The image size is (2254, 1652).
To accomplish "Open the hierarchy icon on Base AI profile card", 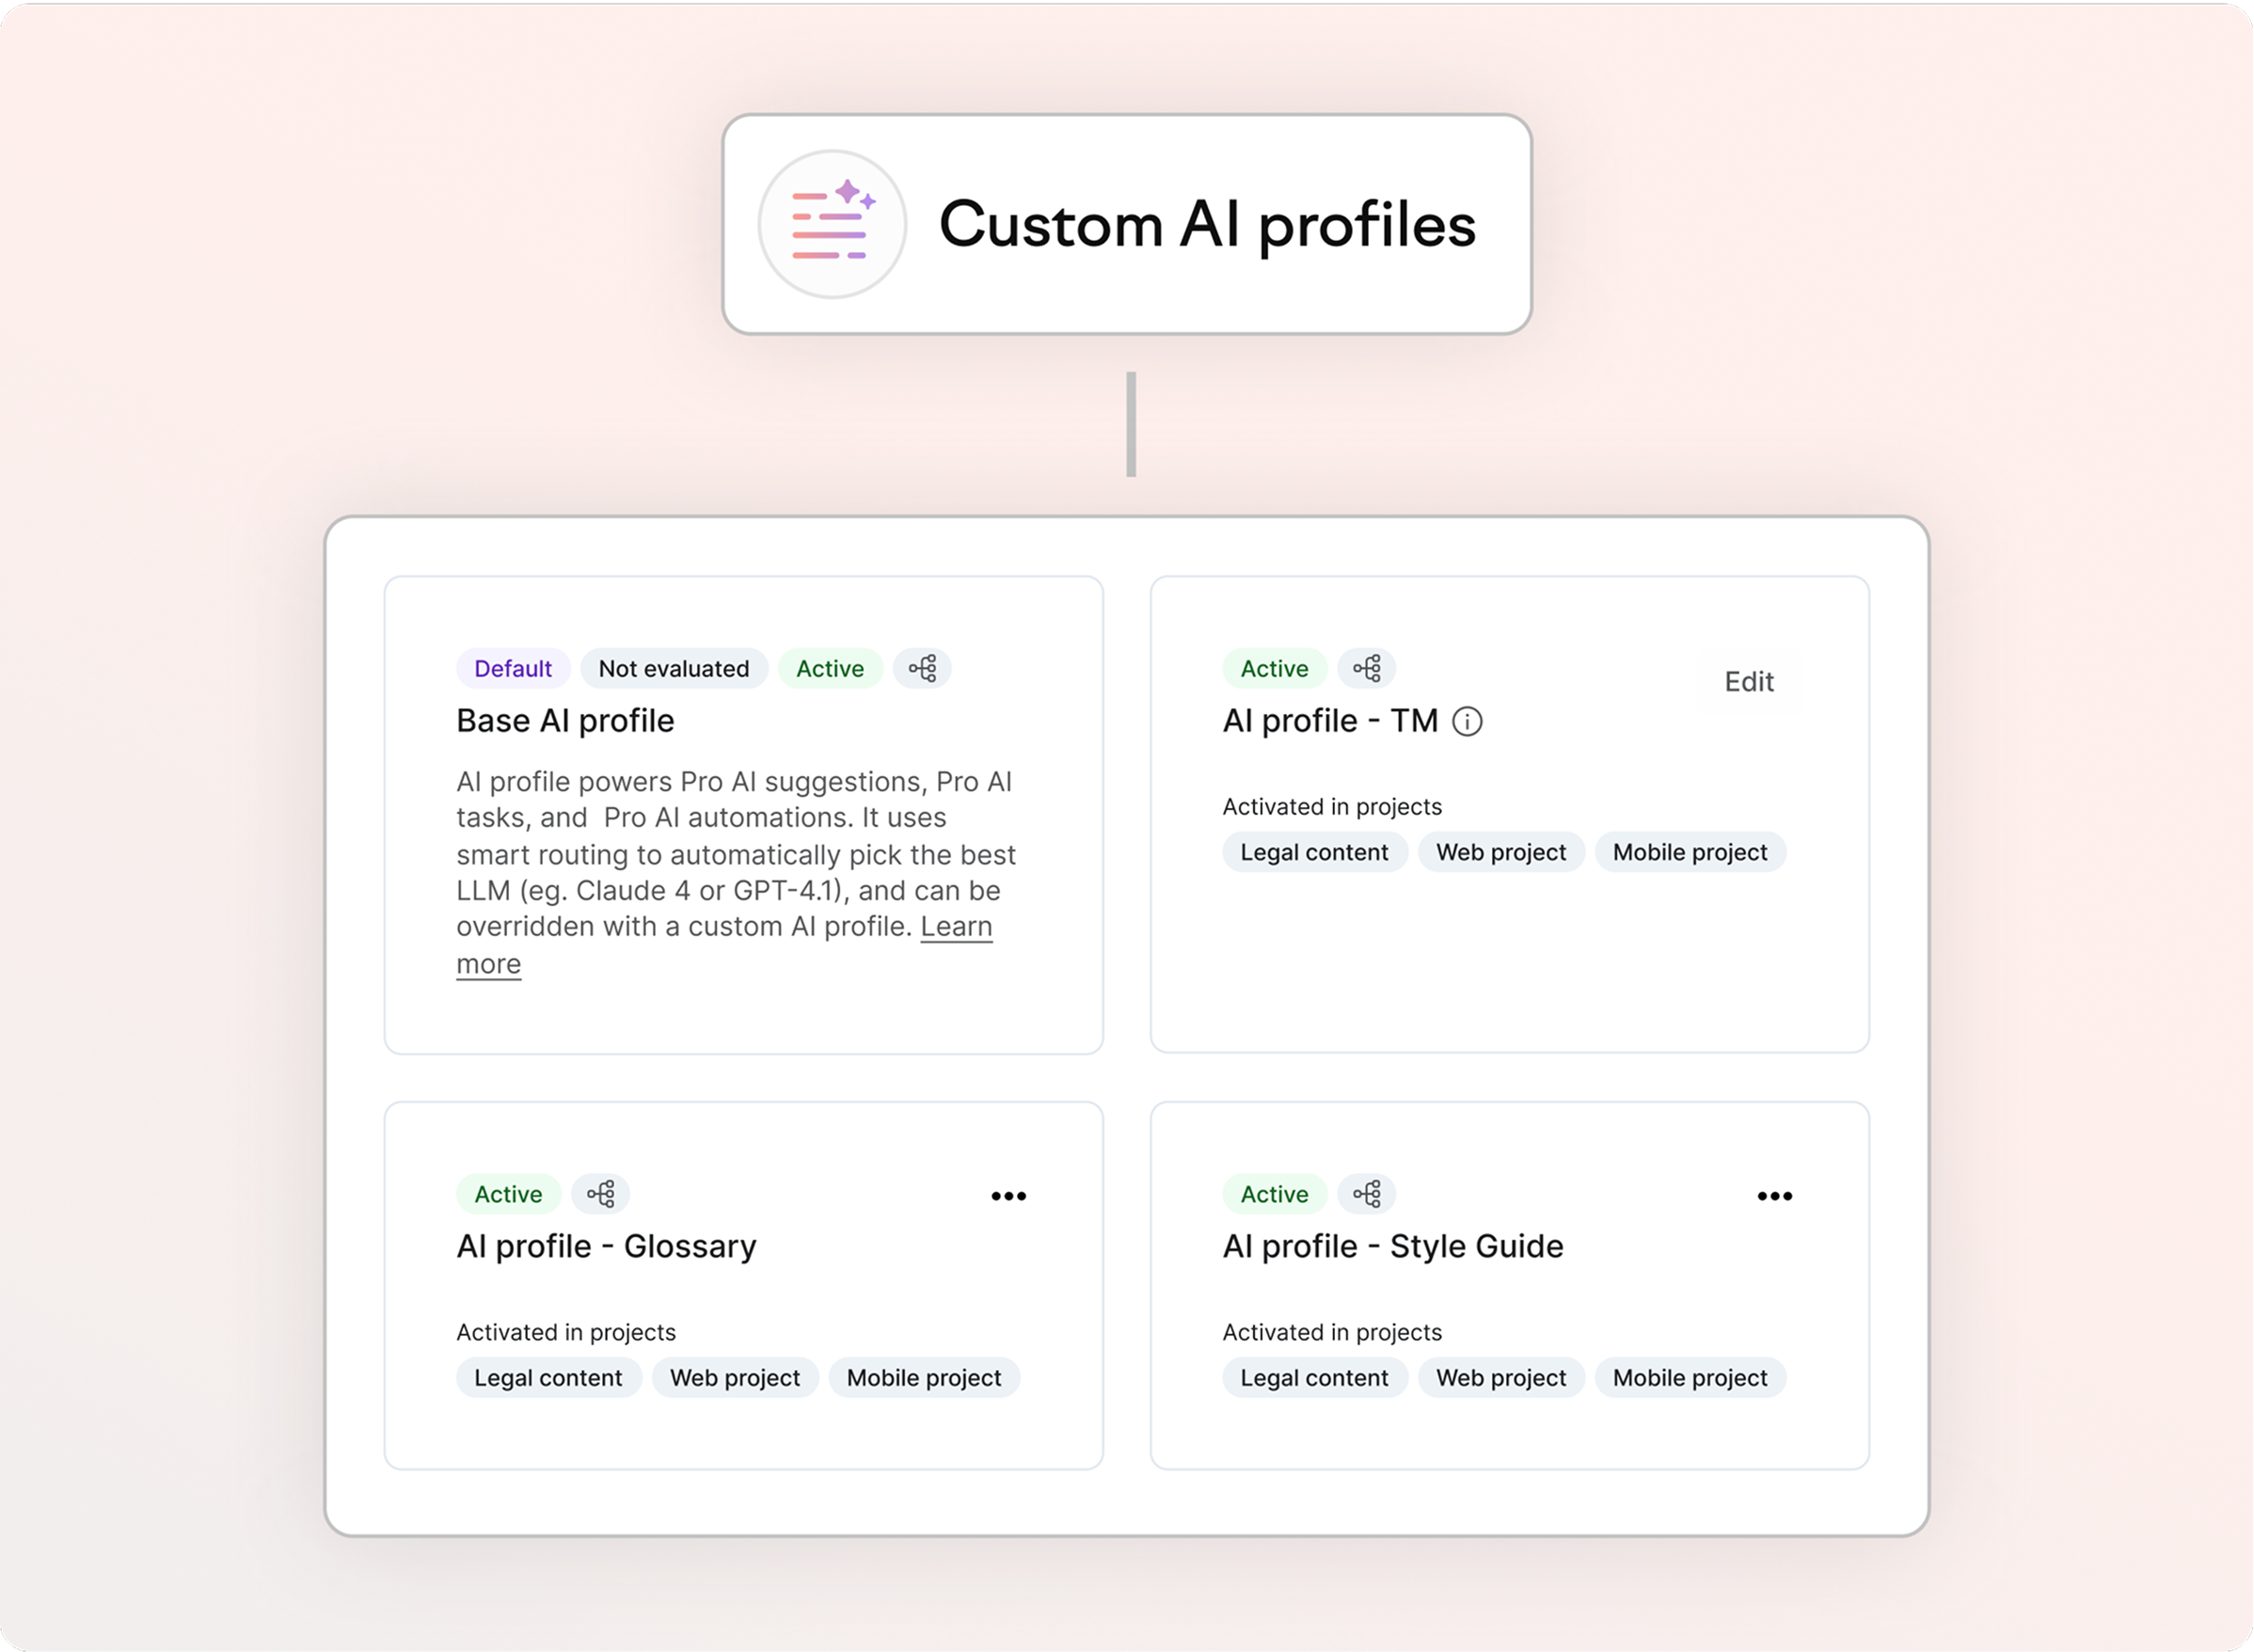I will [921, 668].
